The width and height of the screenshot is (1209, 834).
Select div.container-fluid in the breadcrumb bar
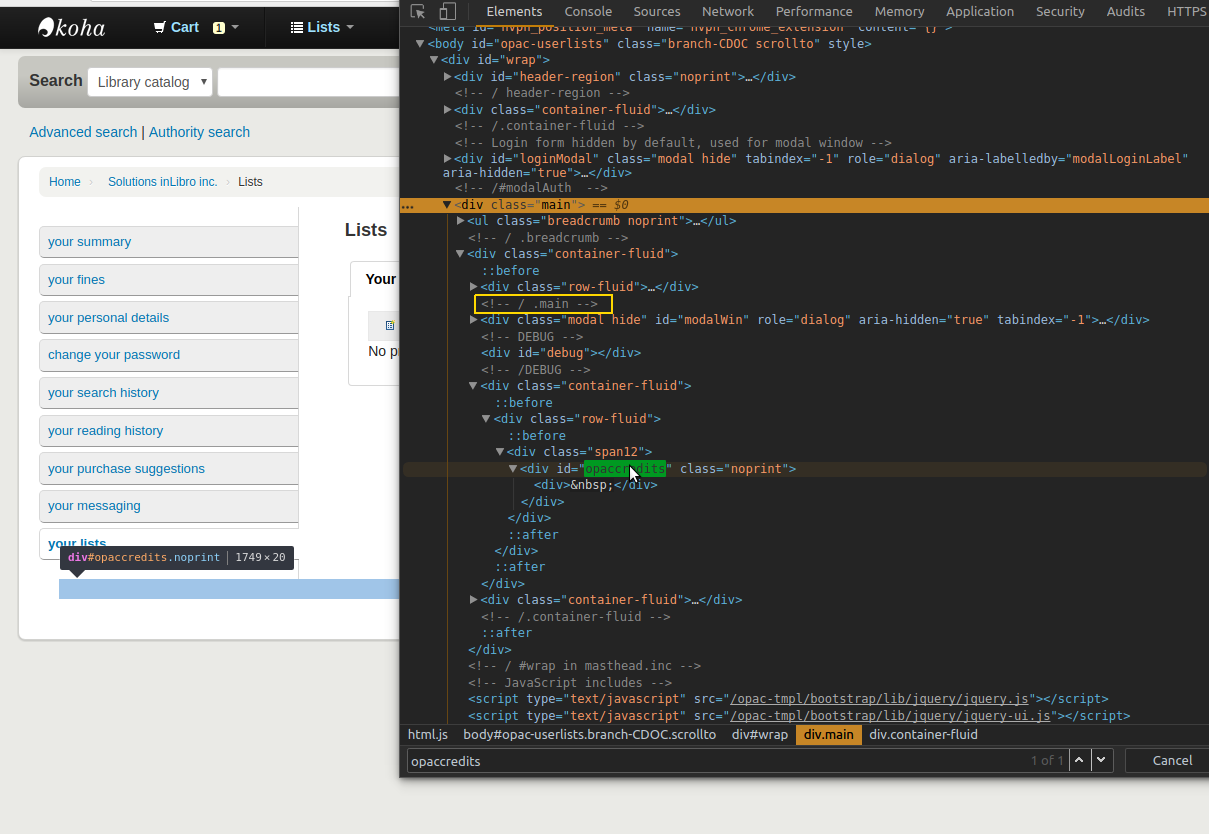(923, 735)
